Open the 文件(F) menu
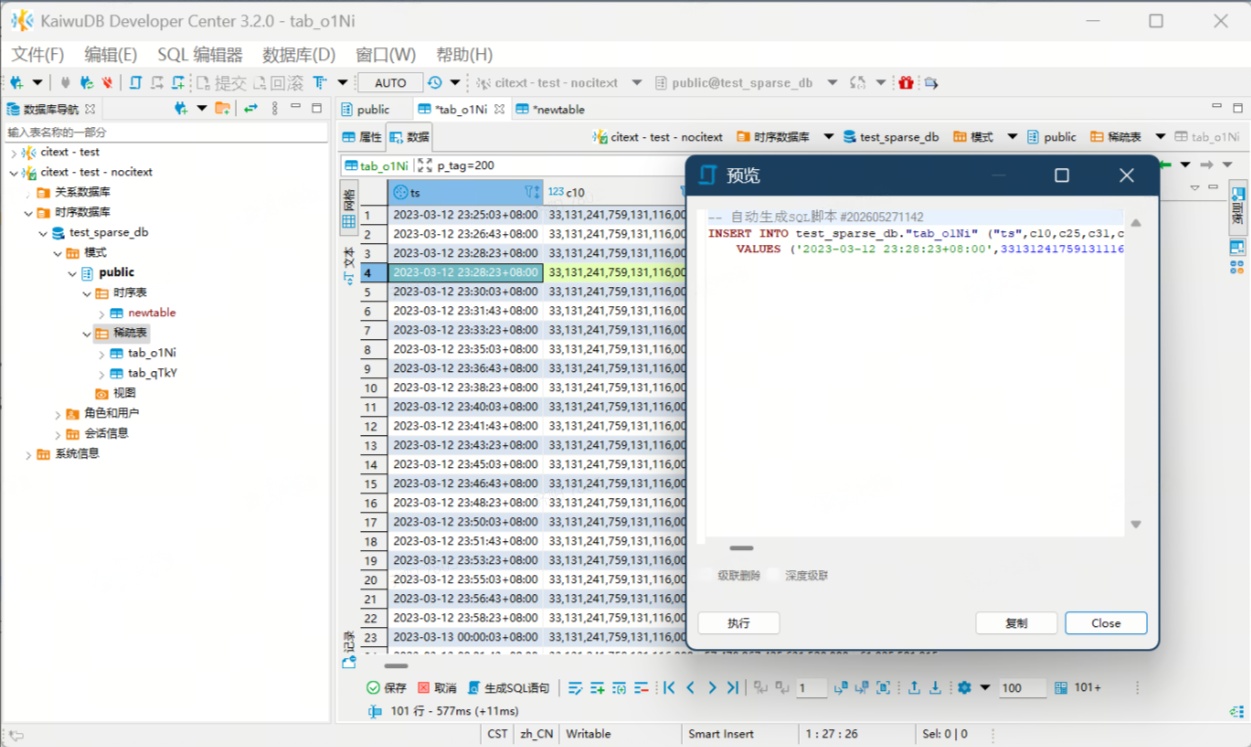The image size is (1251, 747). point(37,54)
